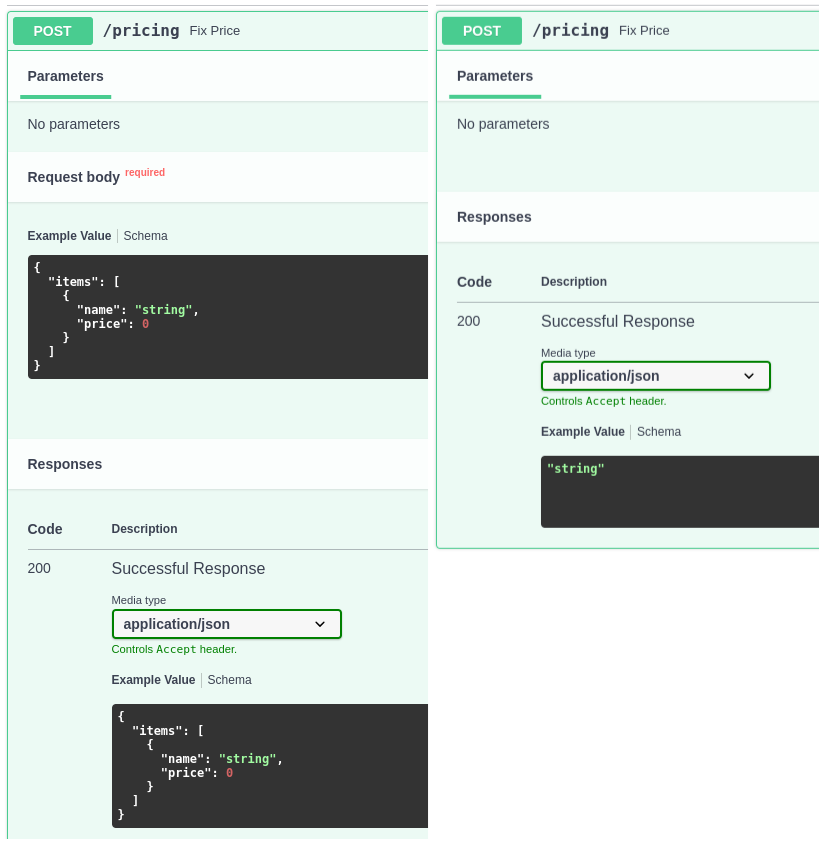Click the chevron arrow in the left media type dropdown
This screenshot has width=821, height=841.
320,624
